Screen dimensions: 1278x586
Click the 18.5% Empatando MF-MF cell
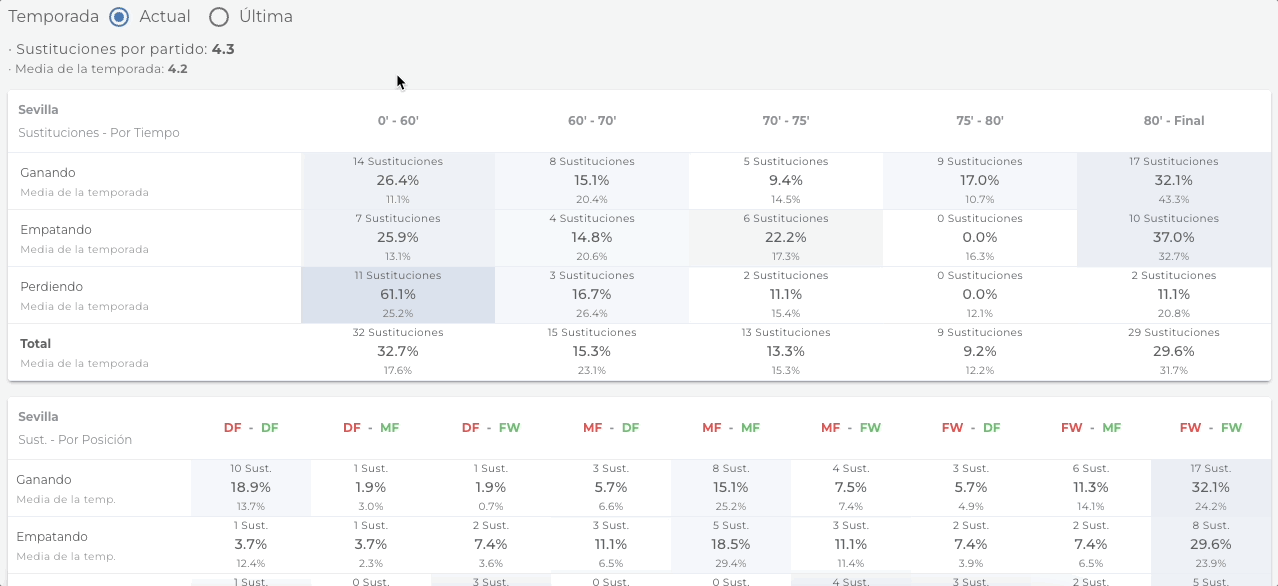pos(731,545)
